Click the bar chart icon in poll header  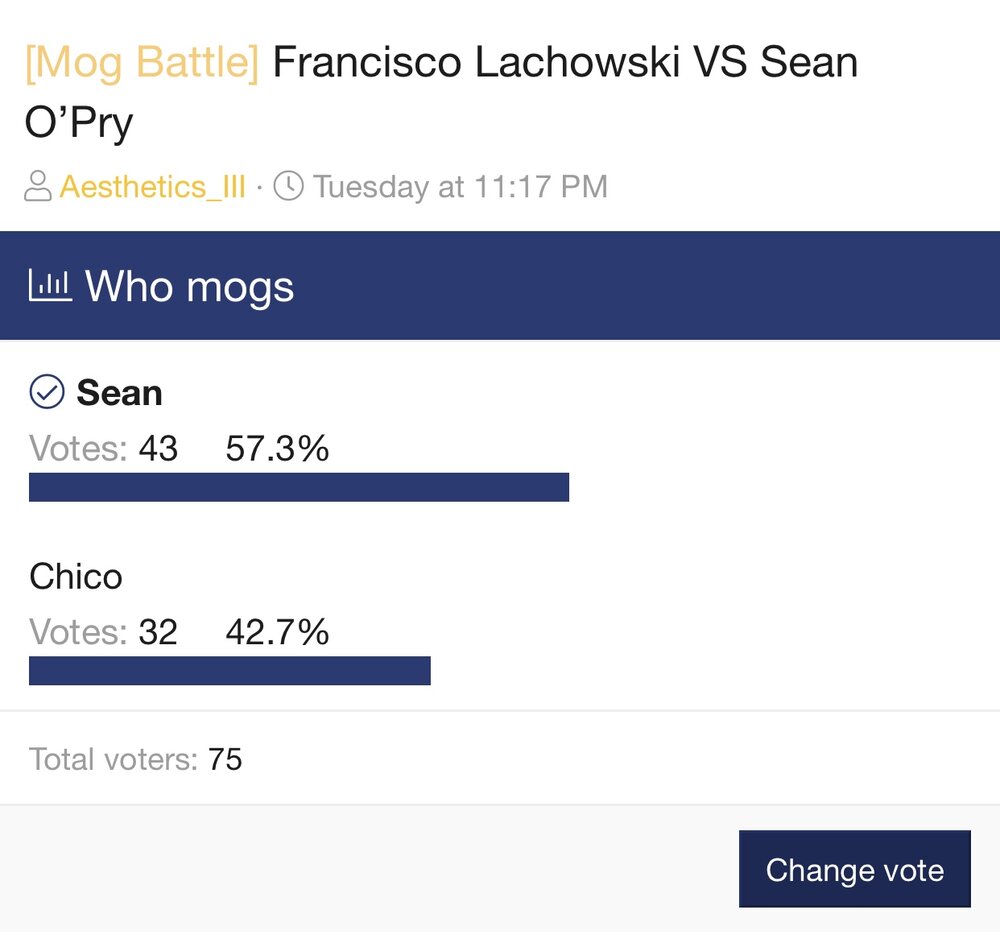click(x=50, y=287)
